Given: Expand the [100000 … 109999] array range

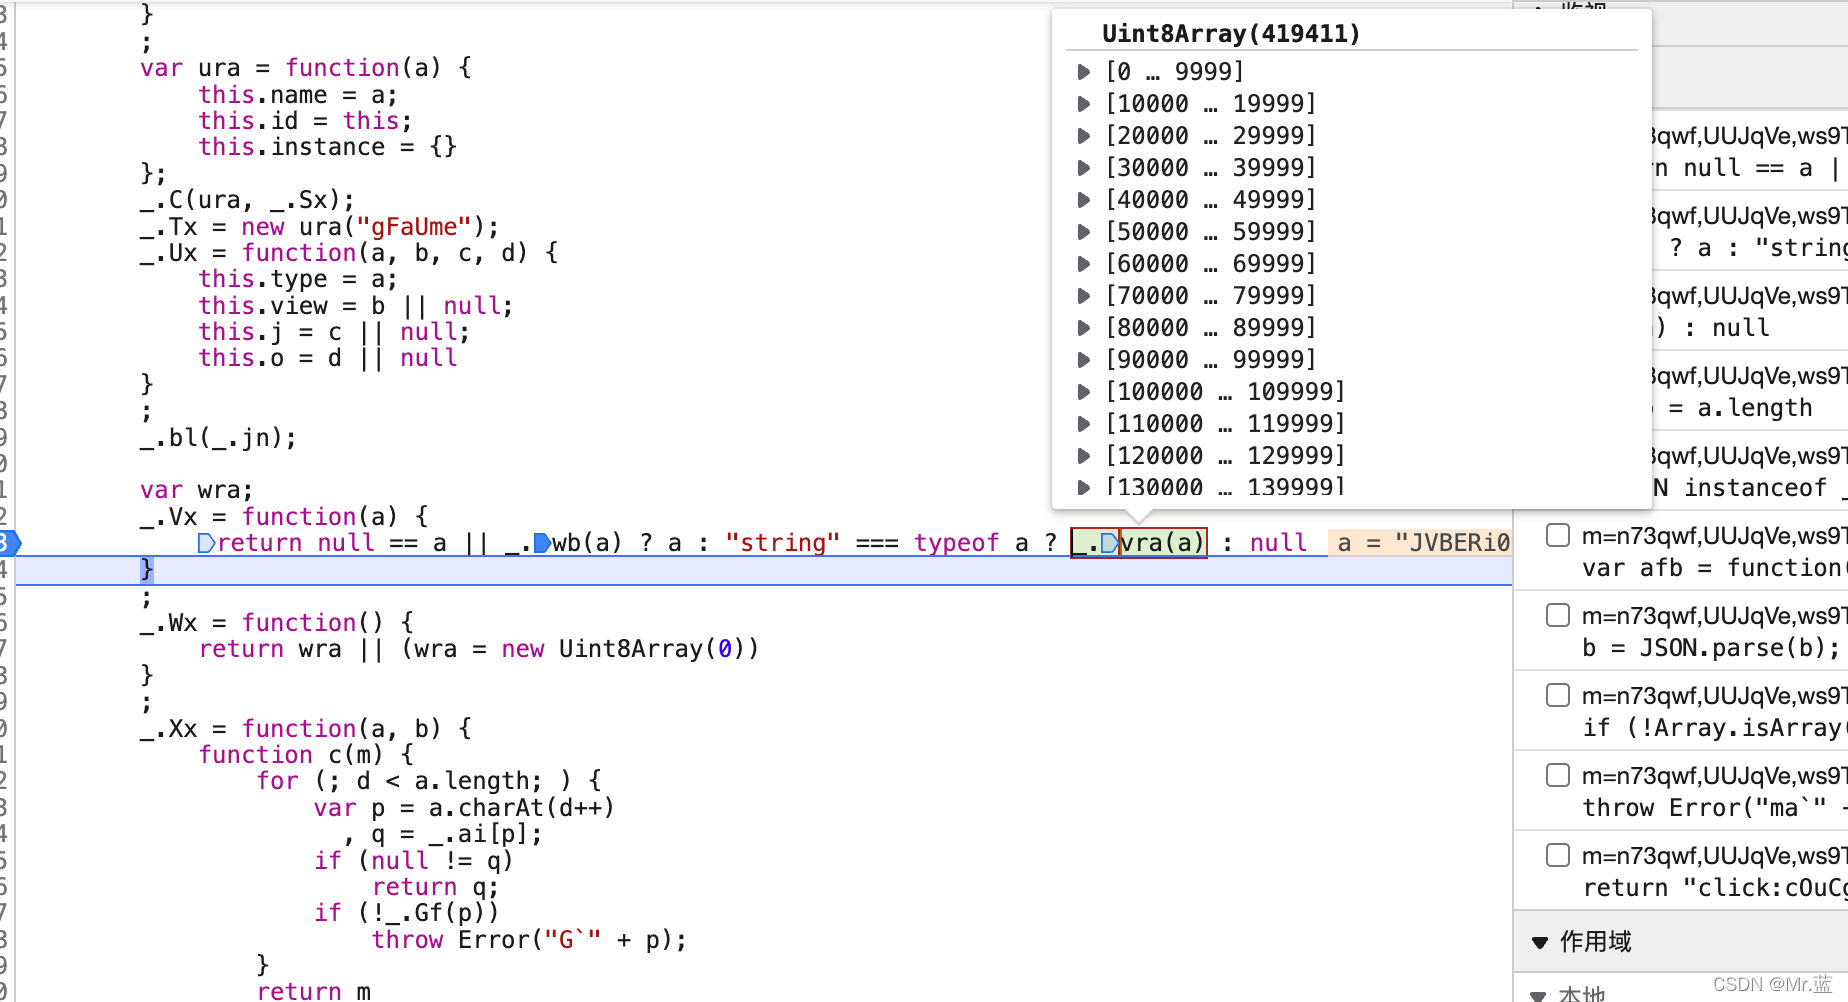Looking at the screenshot, I should [x=1084, y=392].
